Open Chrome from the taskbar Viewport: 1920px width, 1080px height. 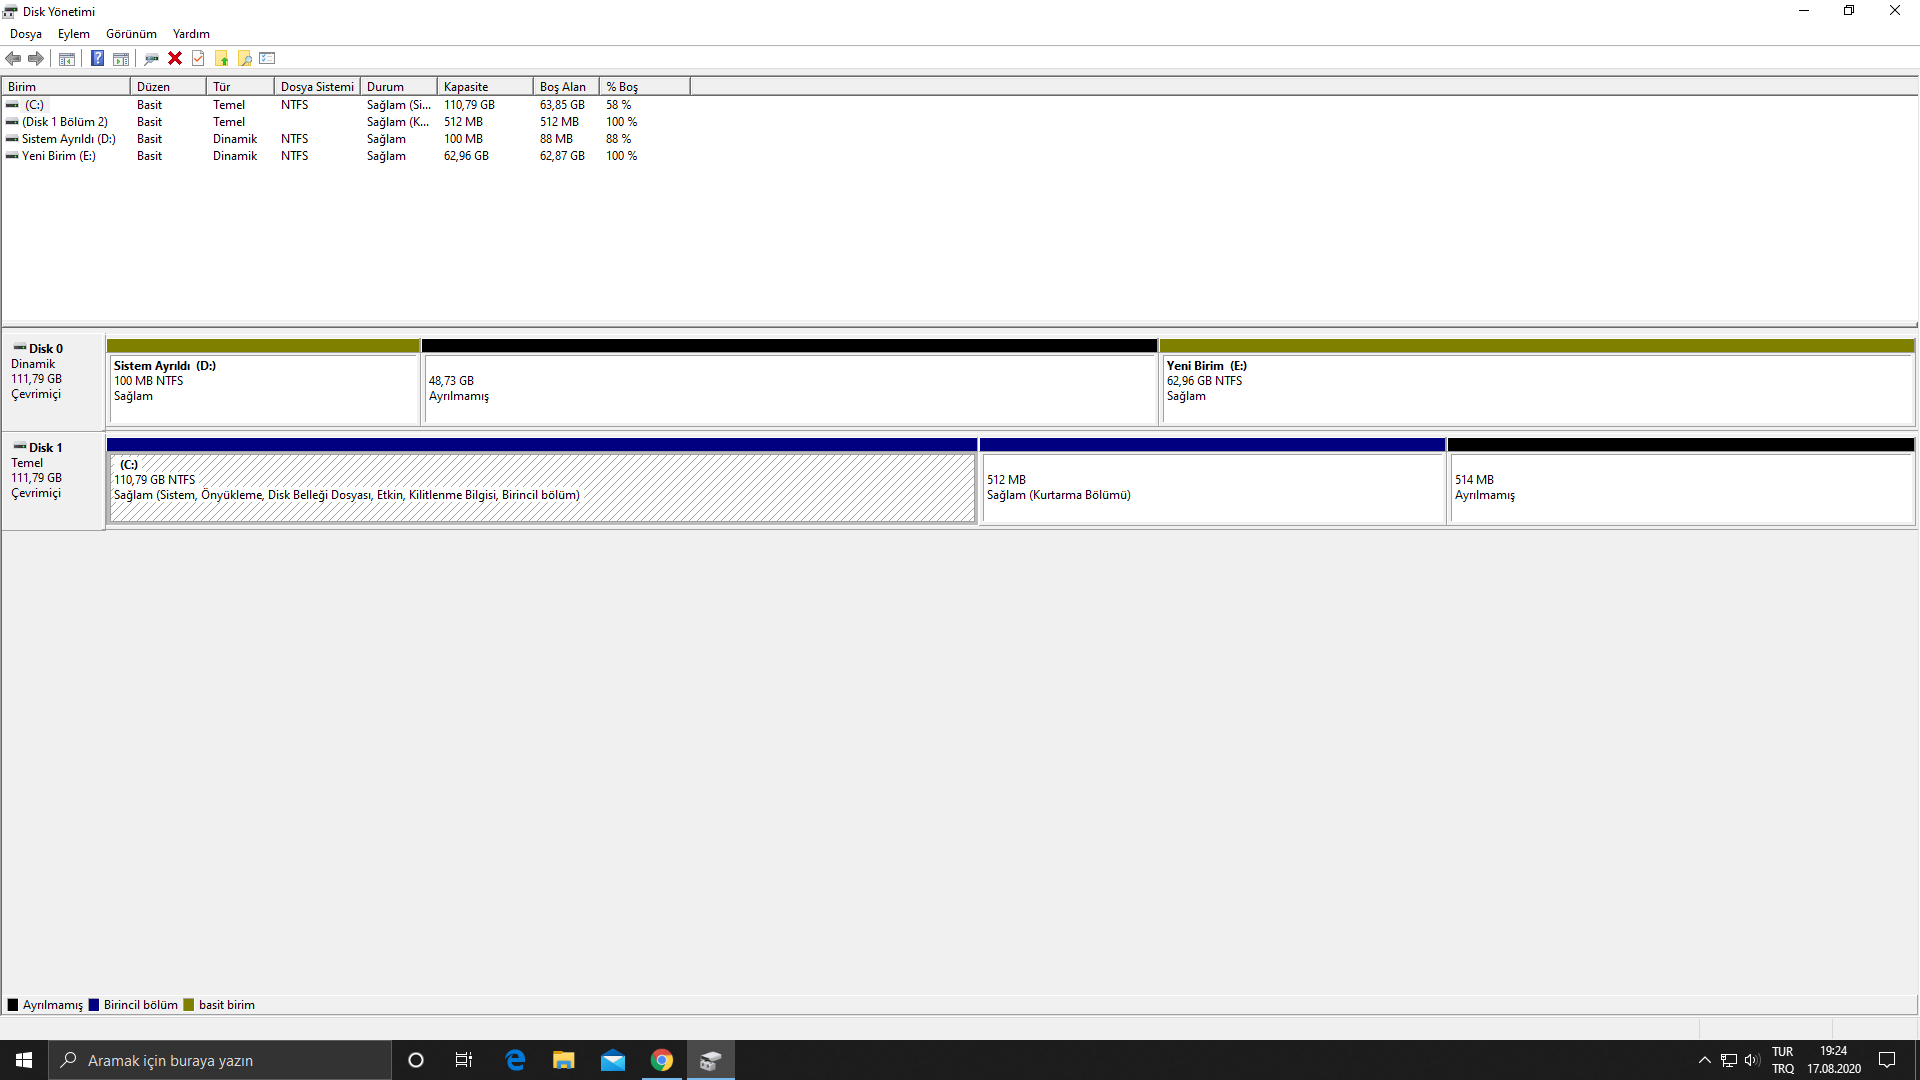click(662, 1060)
